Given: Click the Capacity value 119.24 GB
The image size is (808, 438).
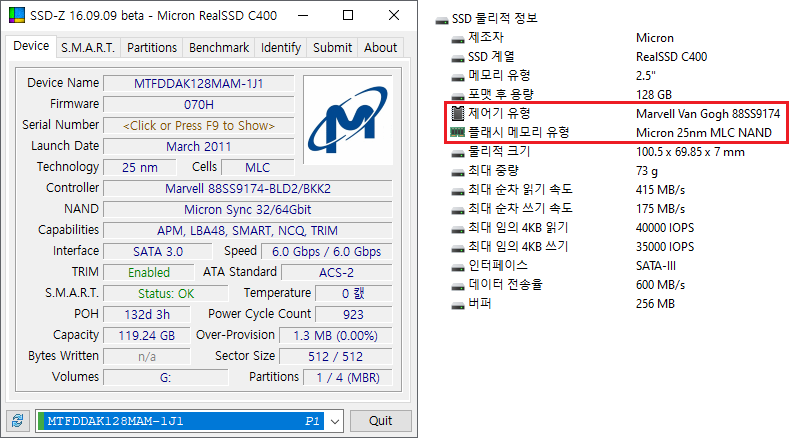Looking at the screenshot, I should [147, 336].
